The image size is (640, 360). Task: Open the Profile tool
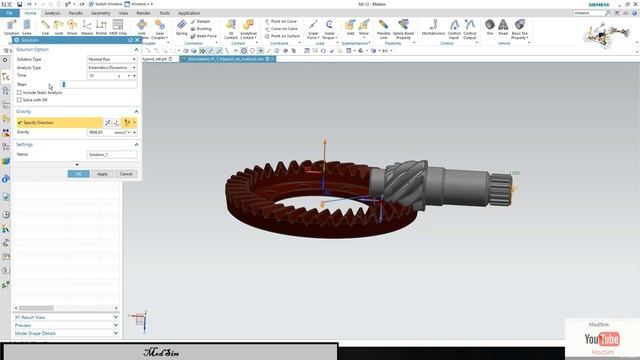tap(101, 27)
